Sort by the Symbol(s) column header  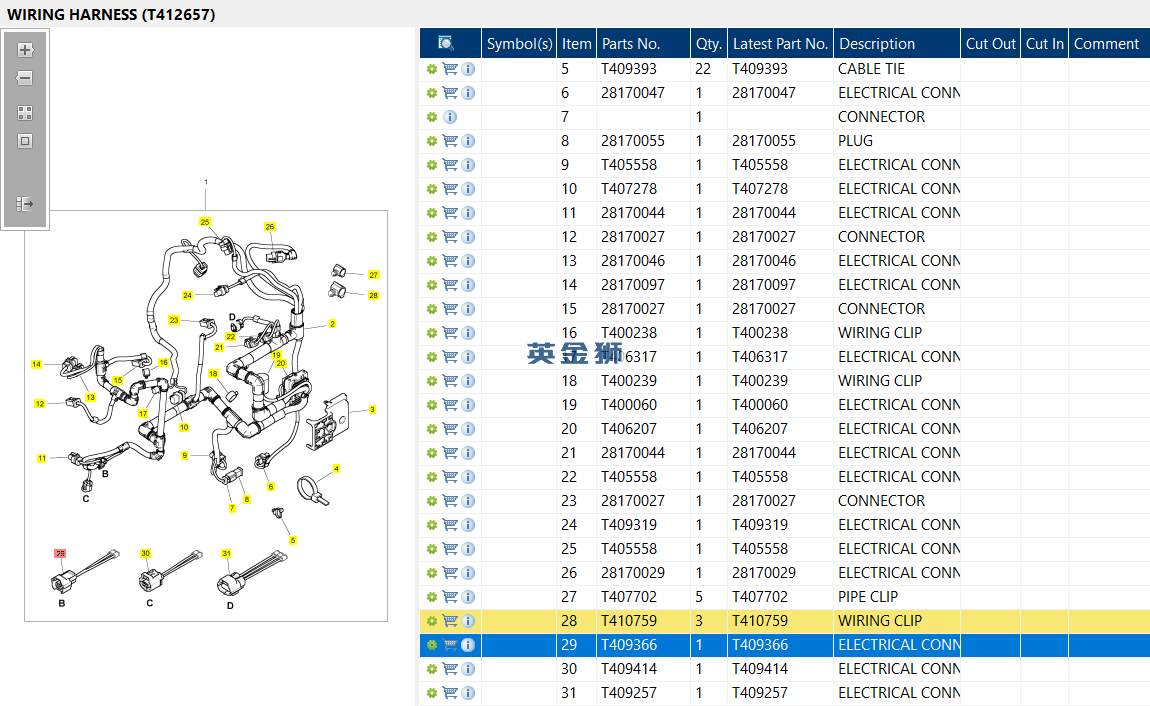point(519,43)
